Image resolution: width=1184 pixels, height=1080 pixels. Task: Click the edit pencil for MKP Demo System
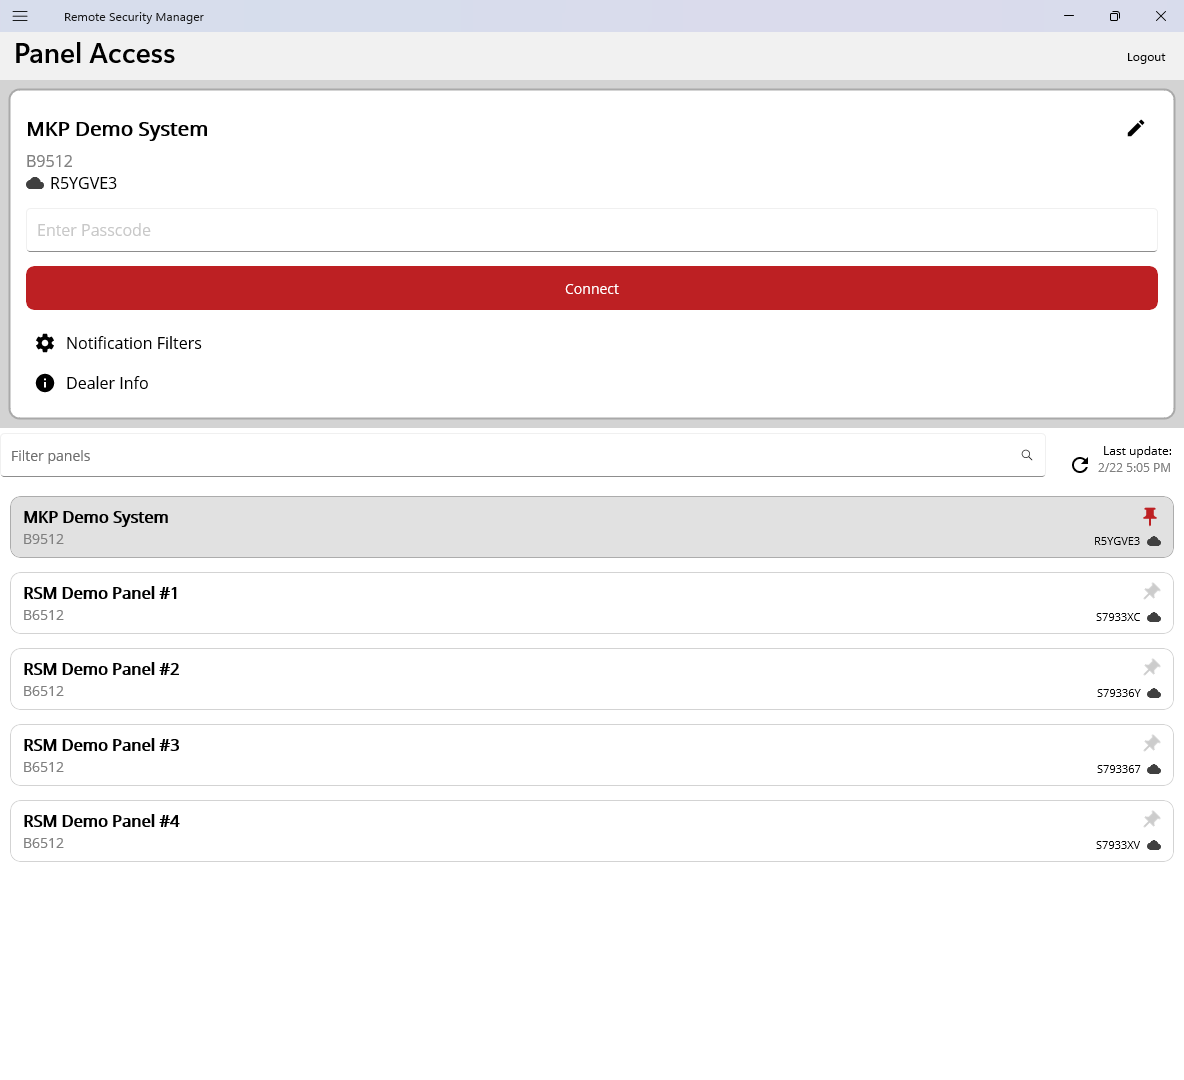pyautogui.click(x=1135, y=128)
